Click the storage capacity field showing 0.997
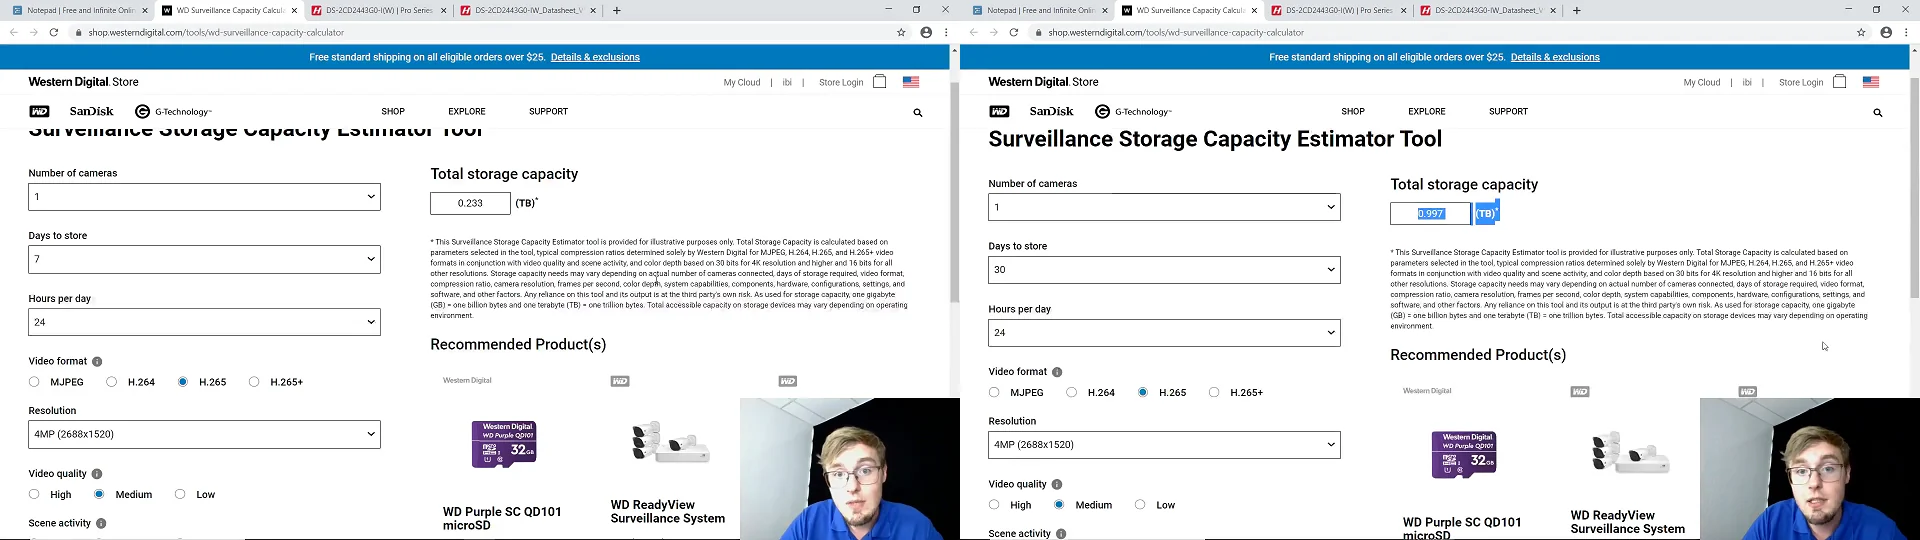 tap(1430, 213)
